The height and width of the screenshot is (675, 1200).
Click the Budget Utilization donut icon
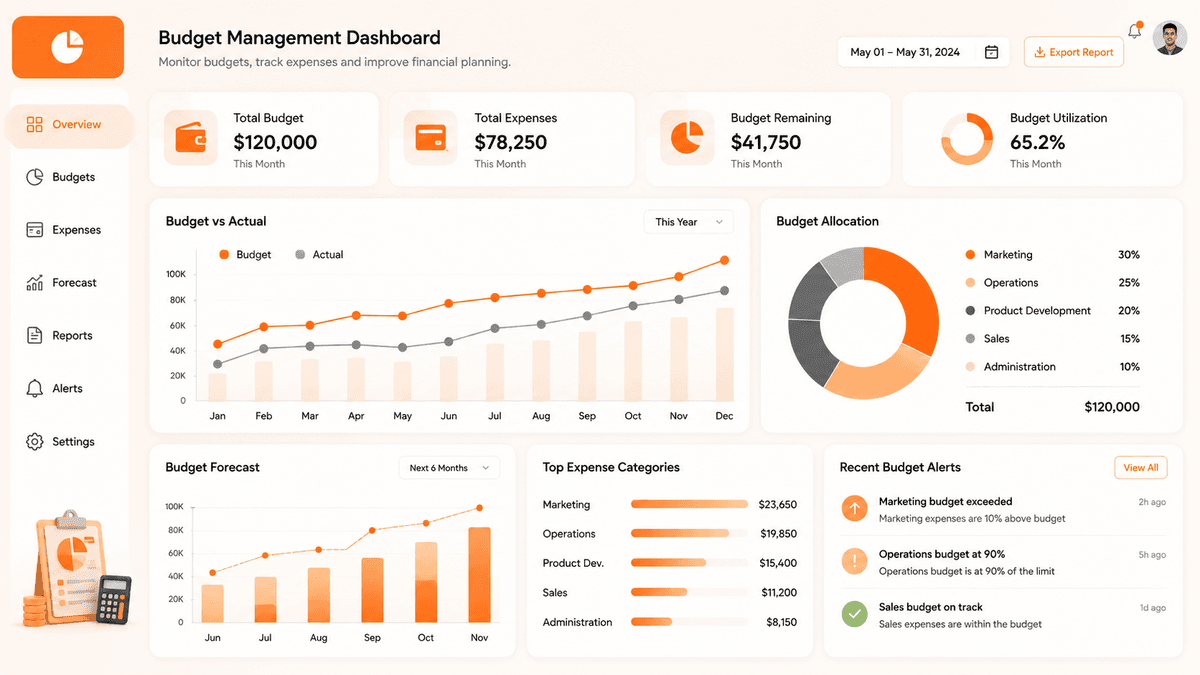coord(967,138)
